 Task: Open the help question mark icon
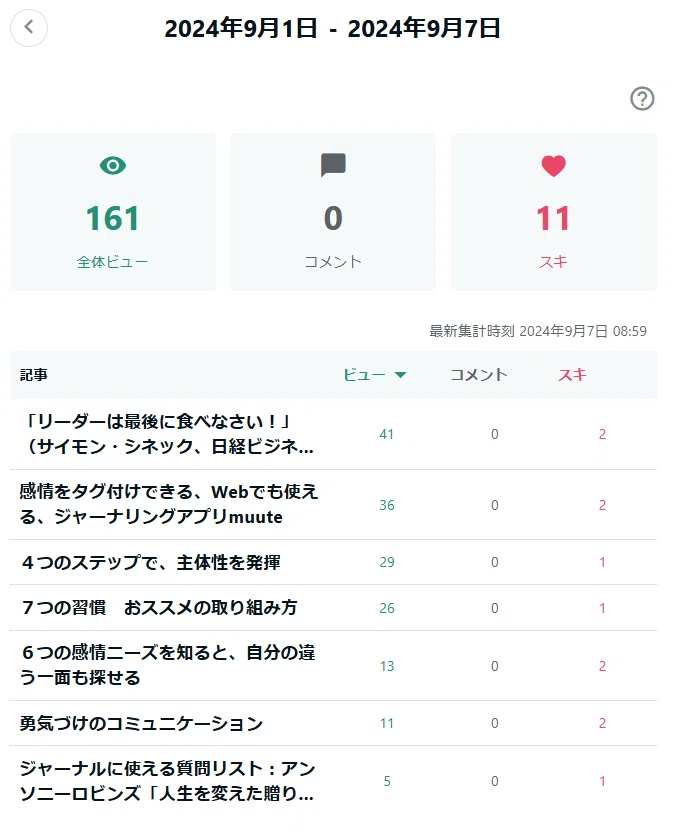(642, 98)
